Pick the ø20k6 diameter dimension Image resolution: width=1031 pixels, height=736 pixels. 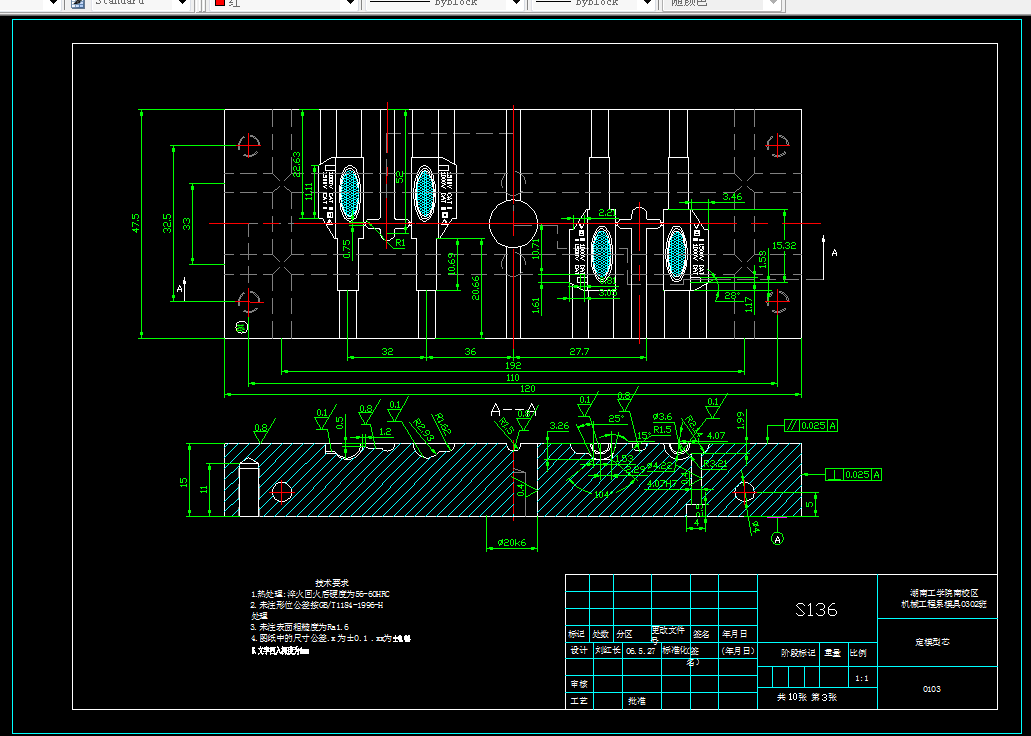[x=511, y=543]
